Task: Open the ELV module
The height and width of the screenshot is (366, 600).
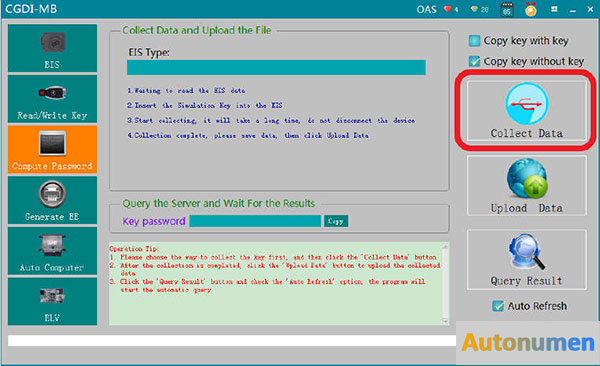Action: pos(52,301)
